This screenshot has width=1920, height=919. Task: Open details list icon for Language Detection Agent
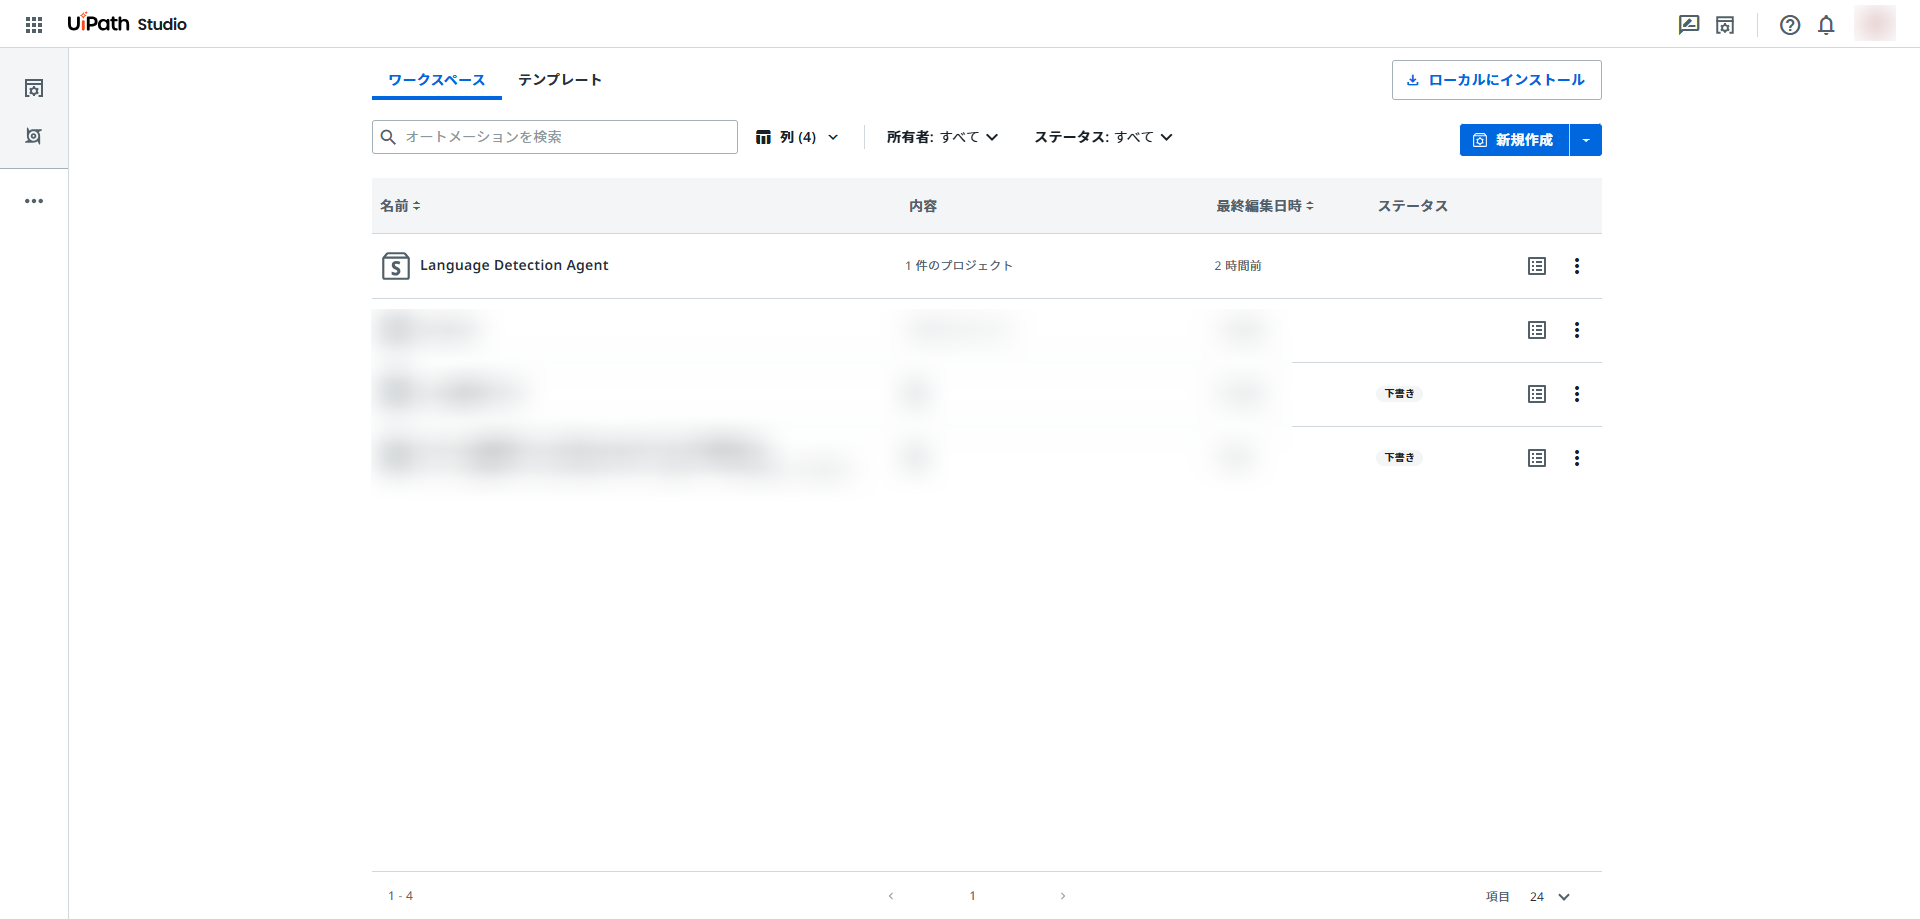coord(1537,266)
